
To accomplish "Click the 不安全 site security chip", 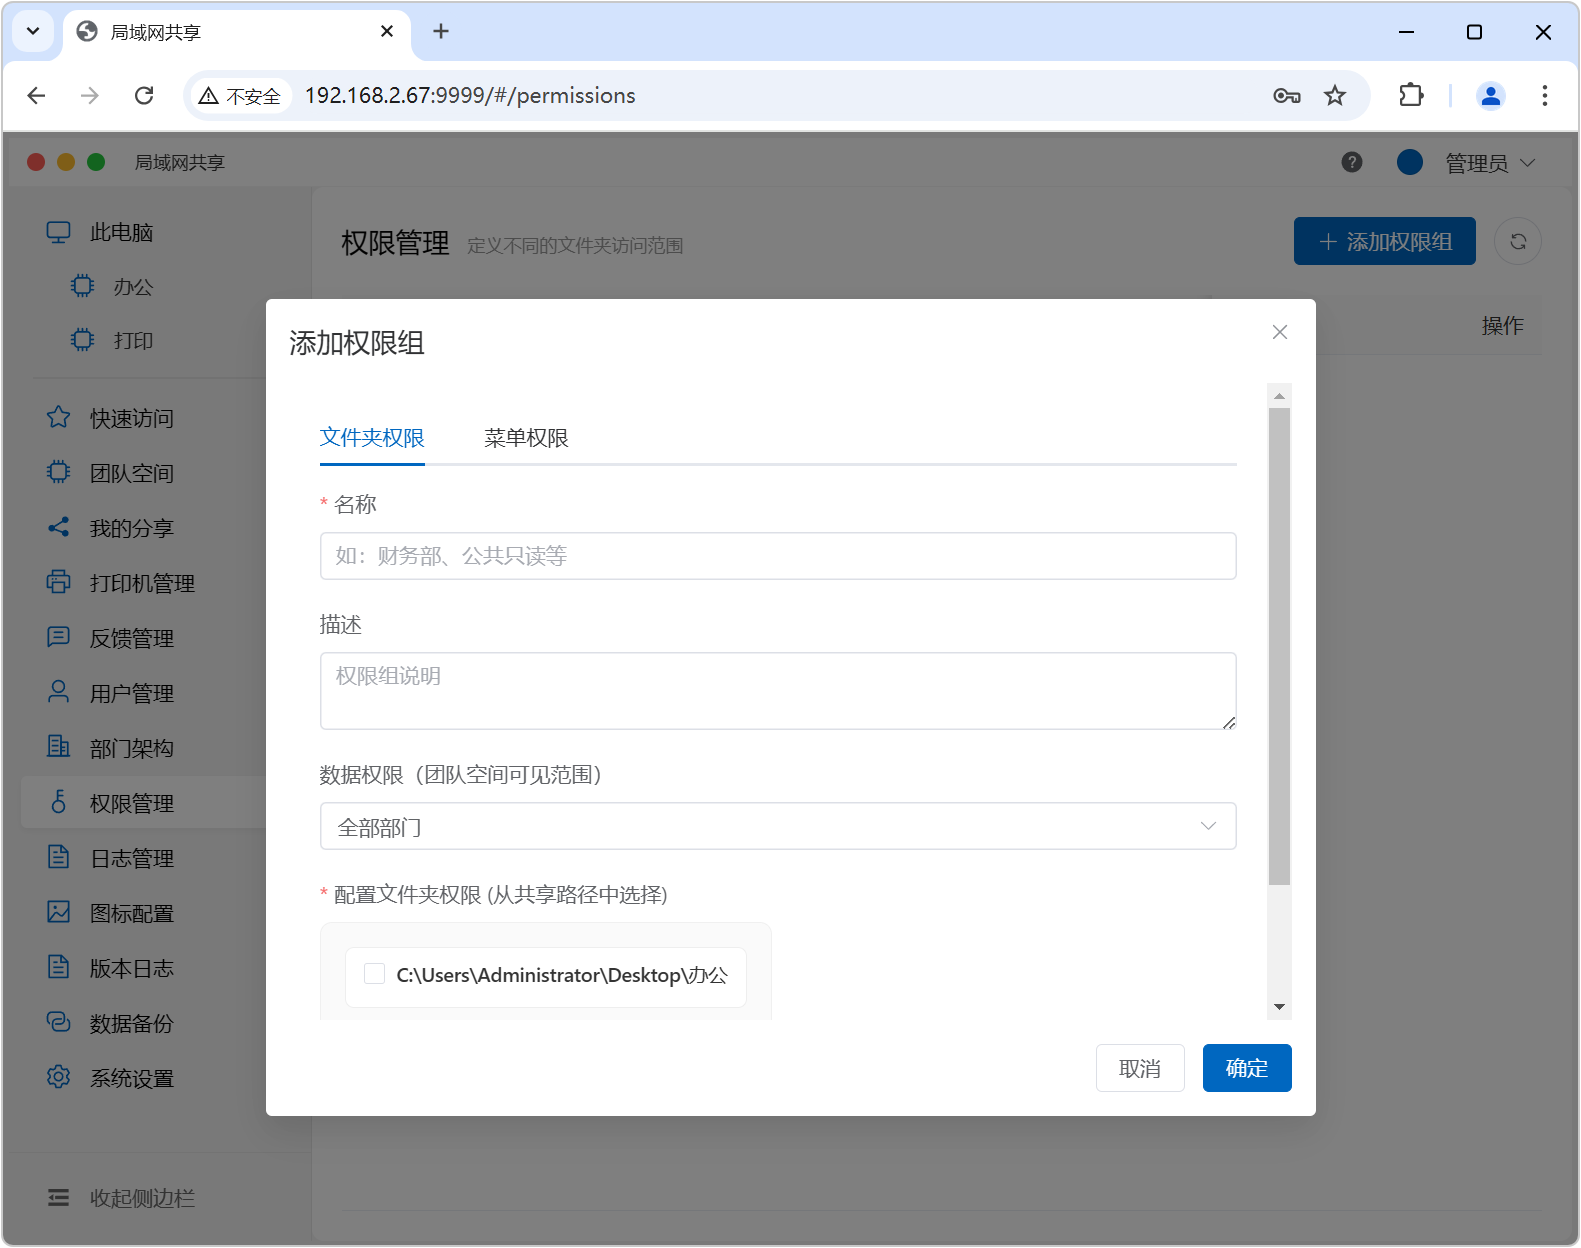I will 240,95.
